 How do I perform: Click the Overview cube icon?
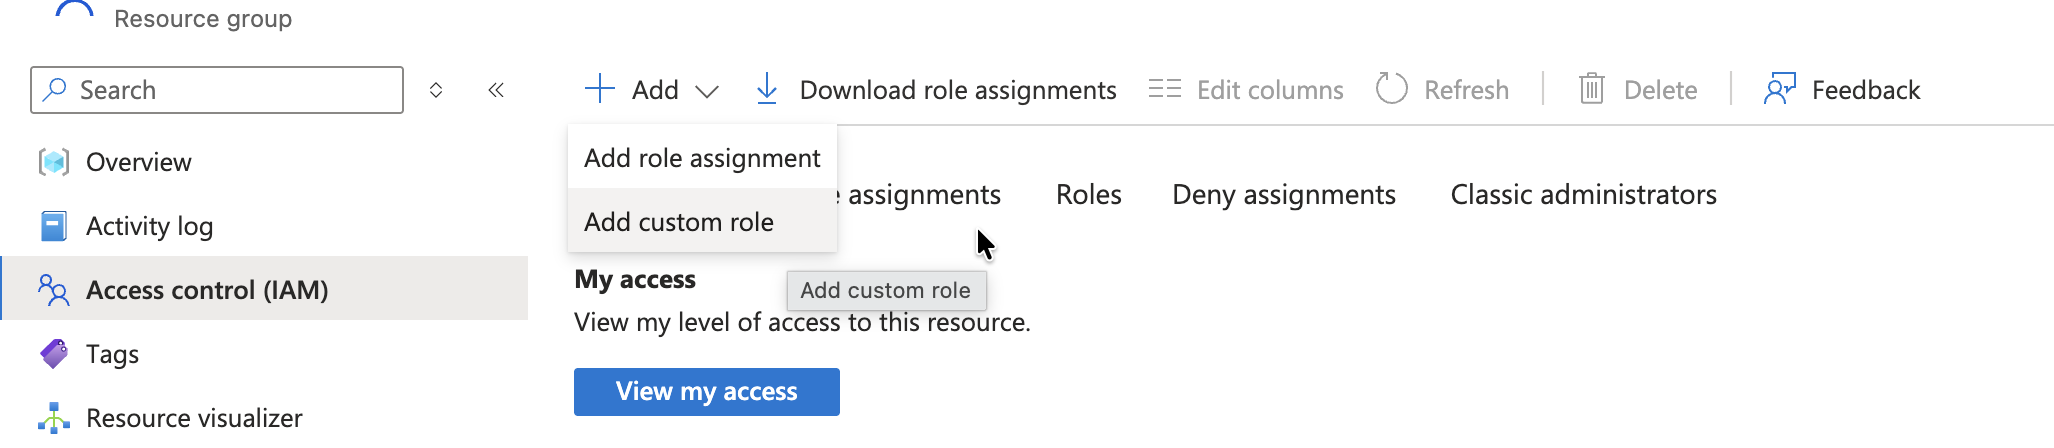click(x=54, y=162)
